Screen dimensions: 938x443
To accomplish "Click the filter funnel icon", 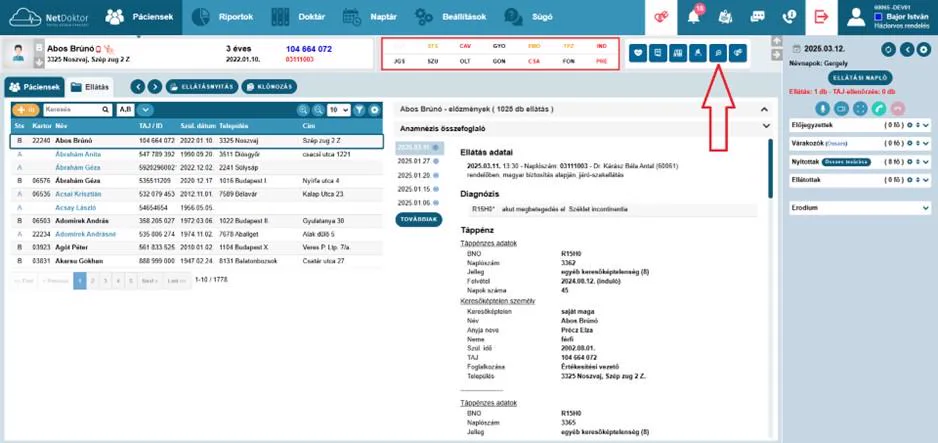I will (360, 110).
